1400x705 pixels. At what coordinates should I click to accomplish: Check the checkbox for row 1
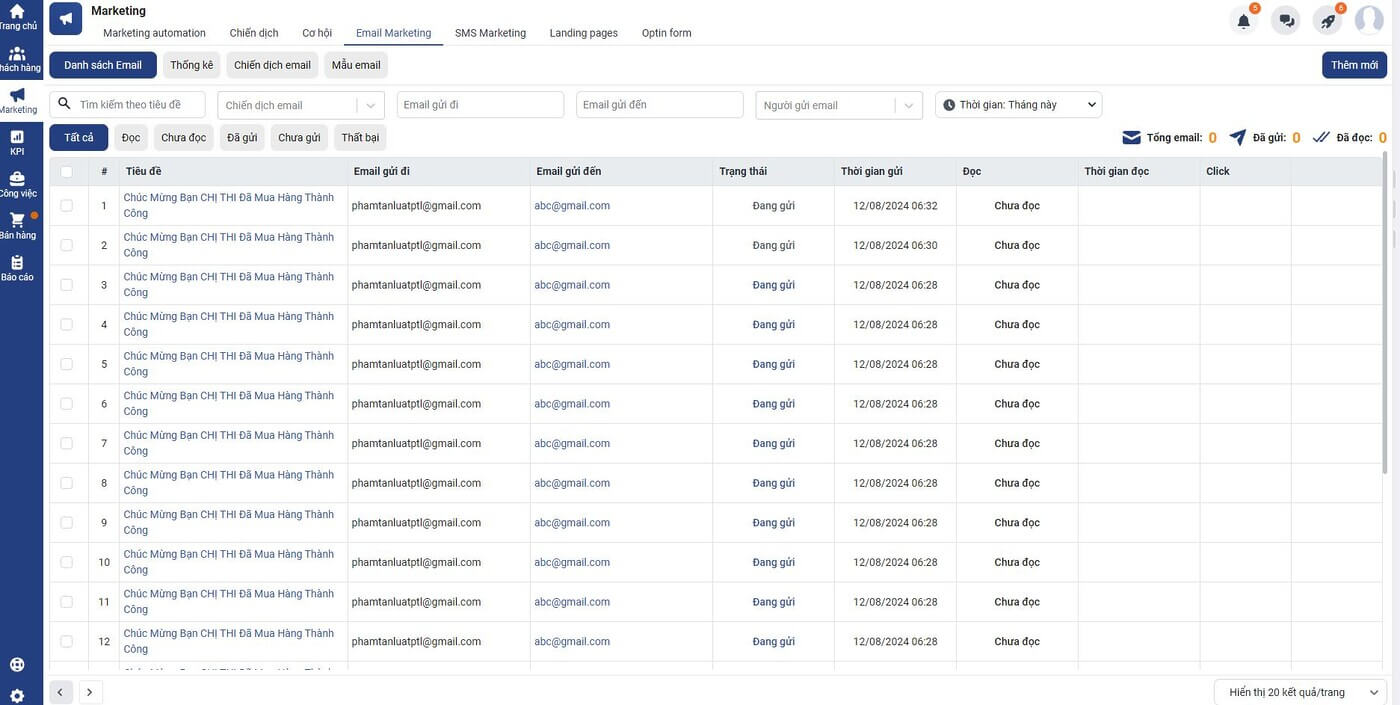tap(67, 206)
